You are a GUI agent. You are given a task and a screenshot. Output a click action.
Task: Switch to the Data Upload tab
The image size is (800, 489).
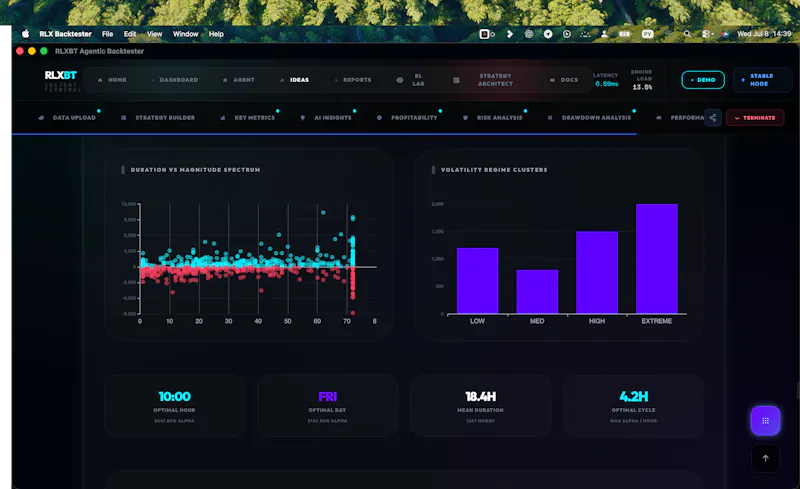pyautogui.click(x=68, y=117)
